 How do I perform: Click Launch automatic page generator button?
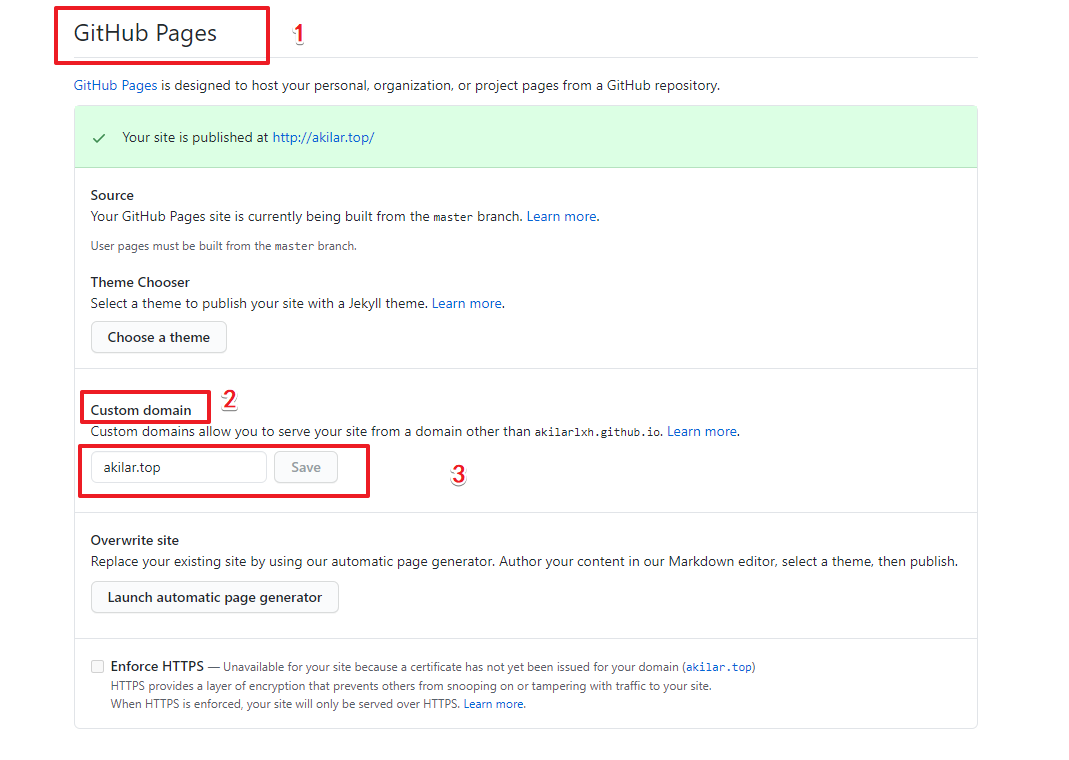(x=215, y=597)
